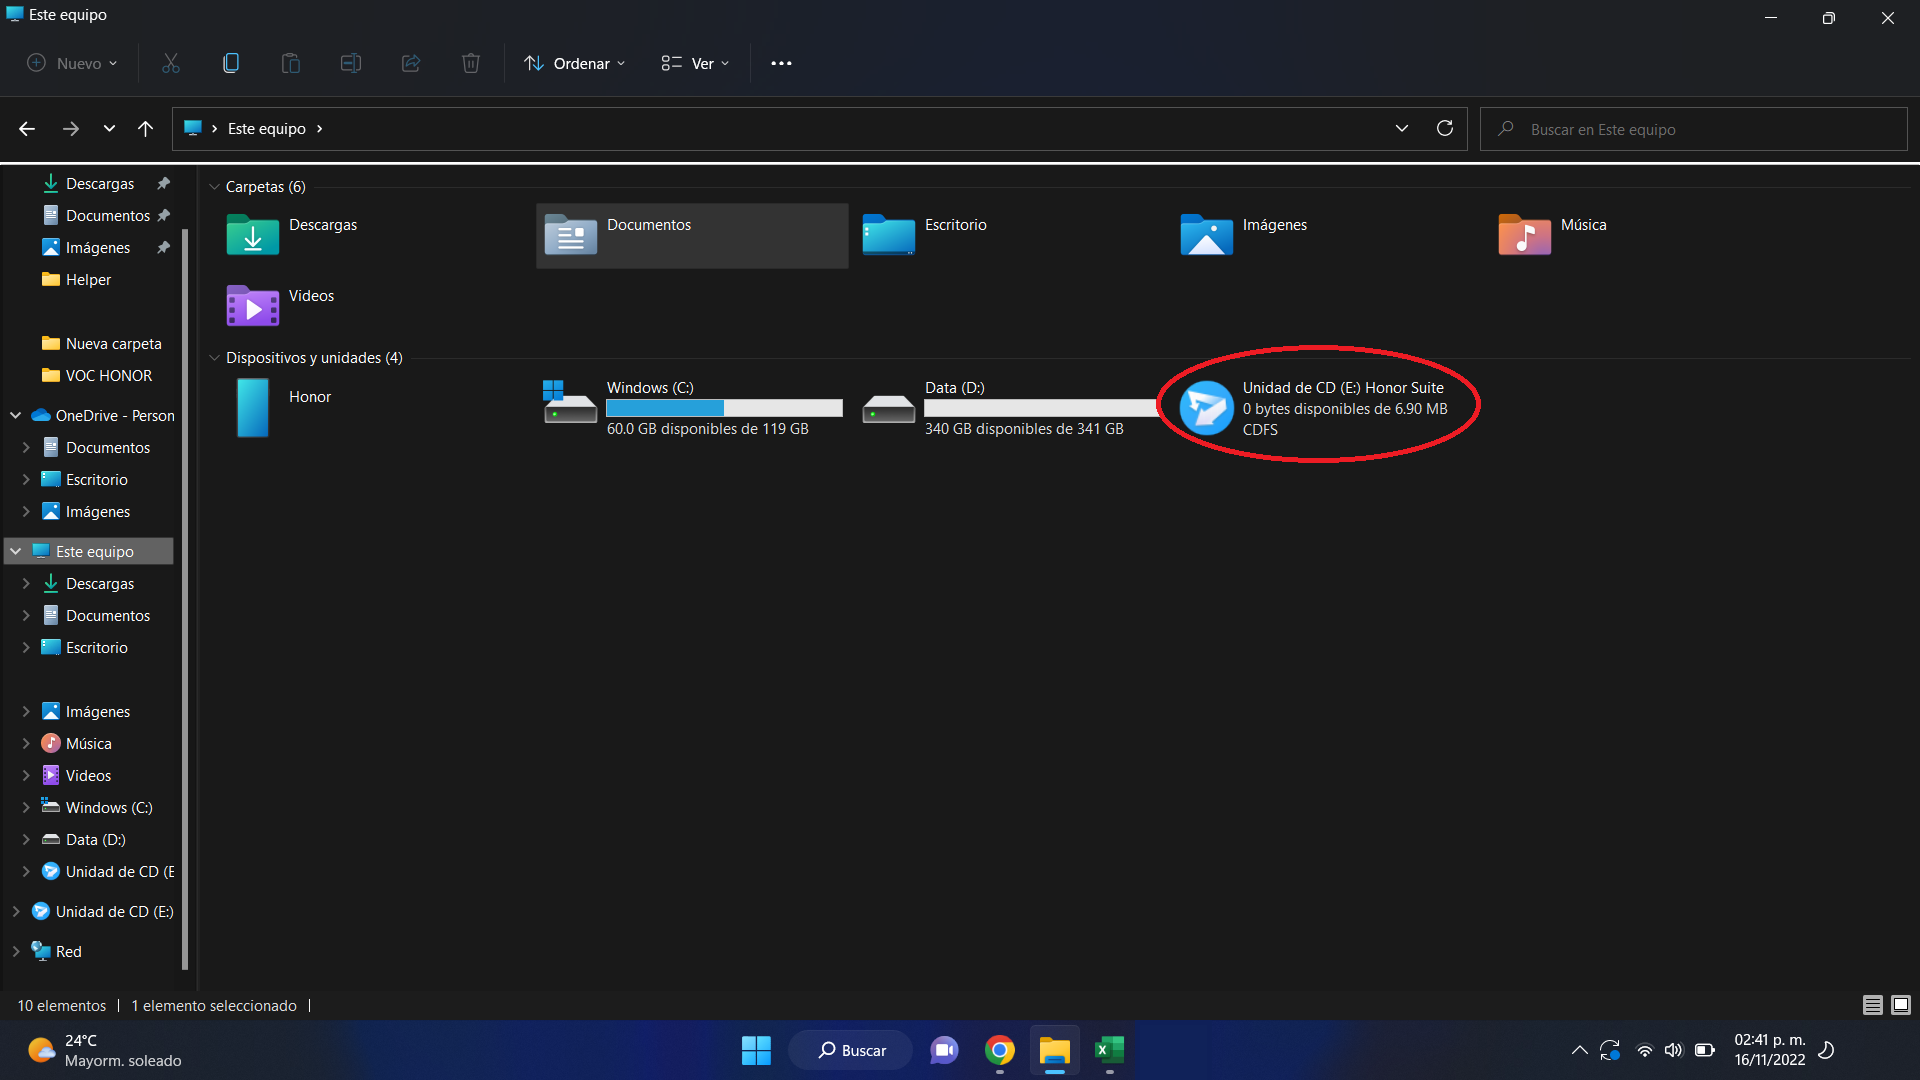Select VOC HONOR folder in sidebar

(x=108, y=376)
